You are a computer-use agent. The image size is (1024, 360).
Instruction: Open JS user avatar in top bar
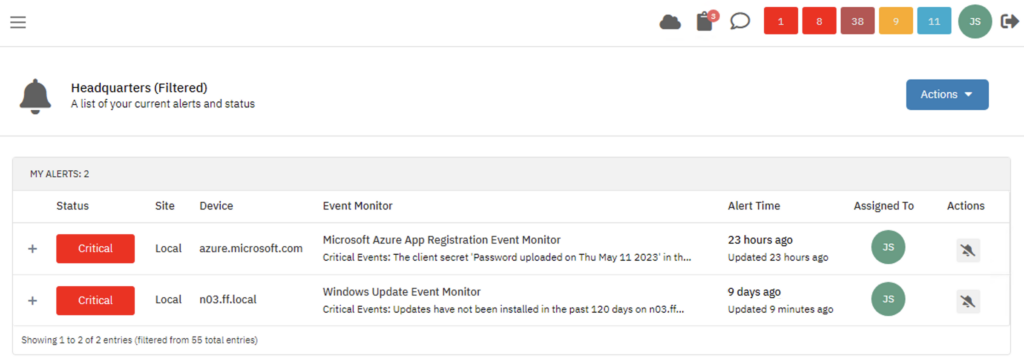tap(975, 22)
